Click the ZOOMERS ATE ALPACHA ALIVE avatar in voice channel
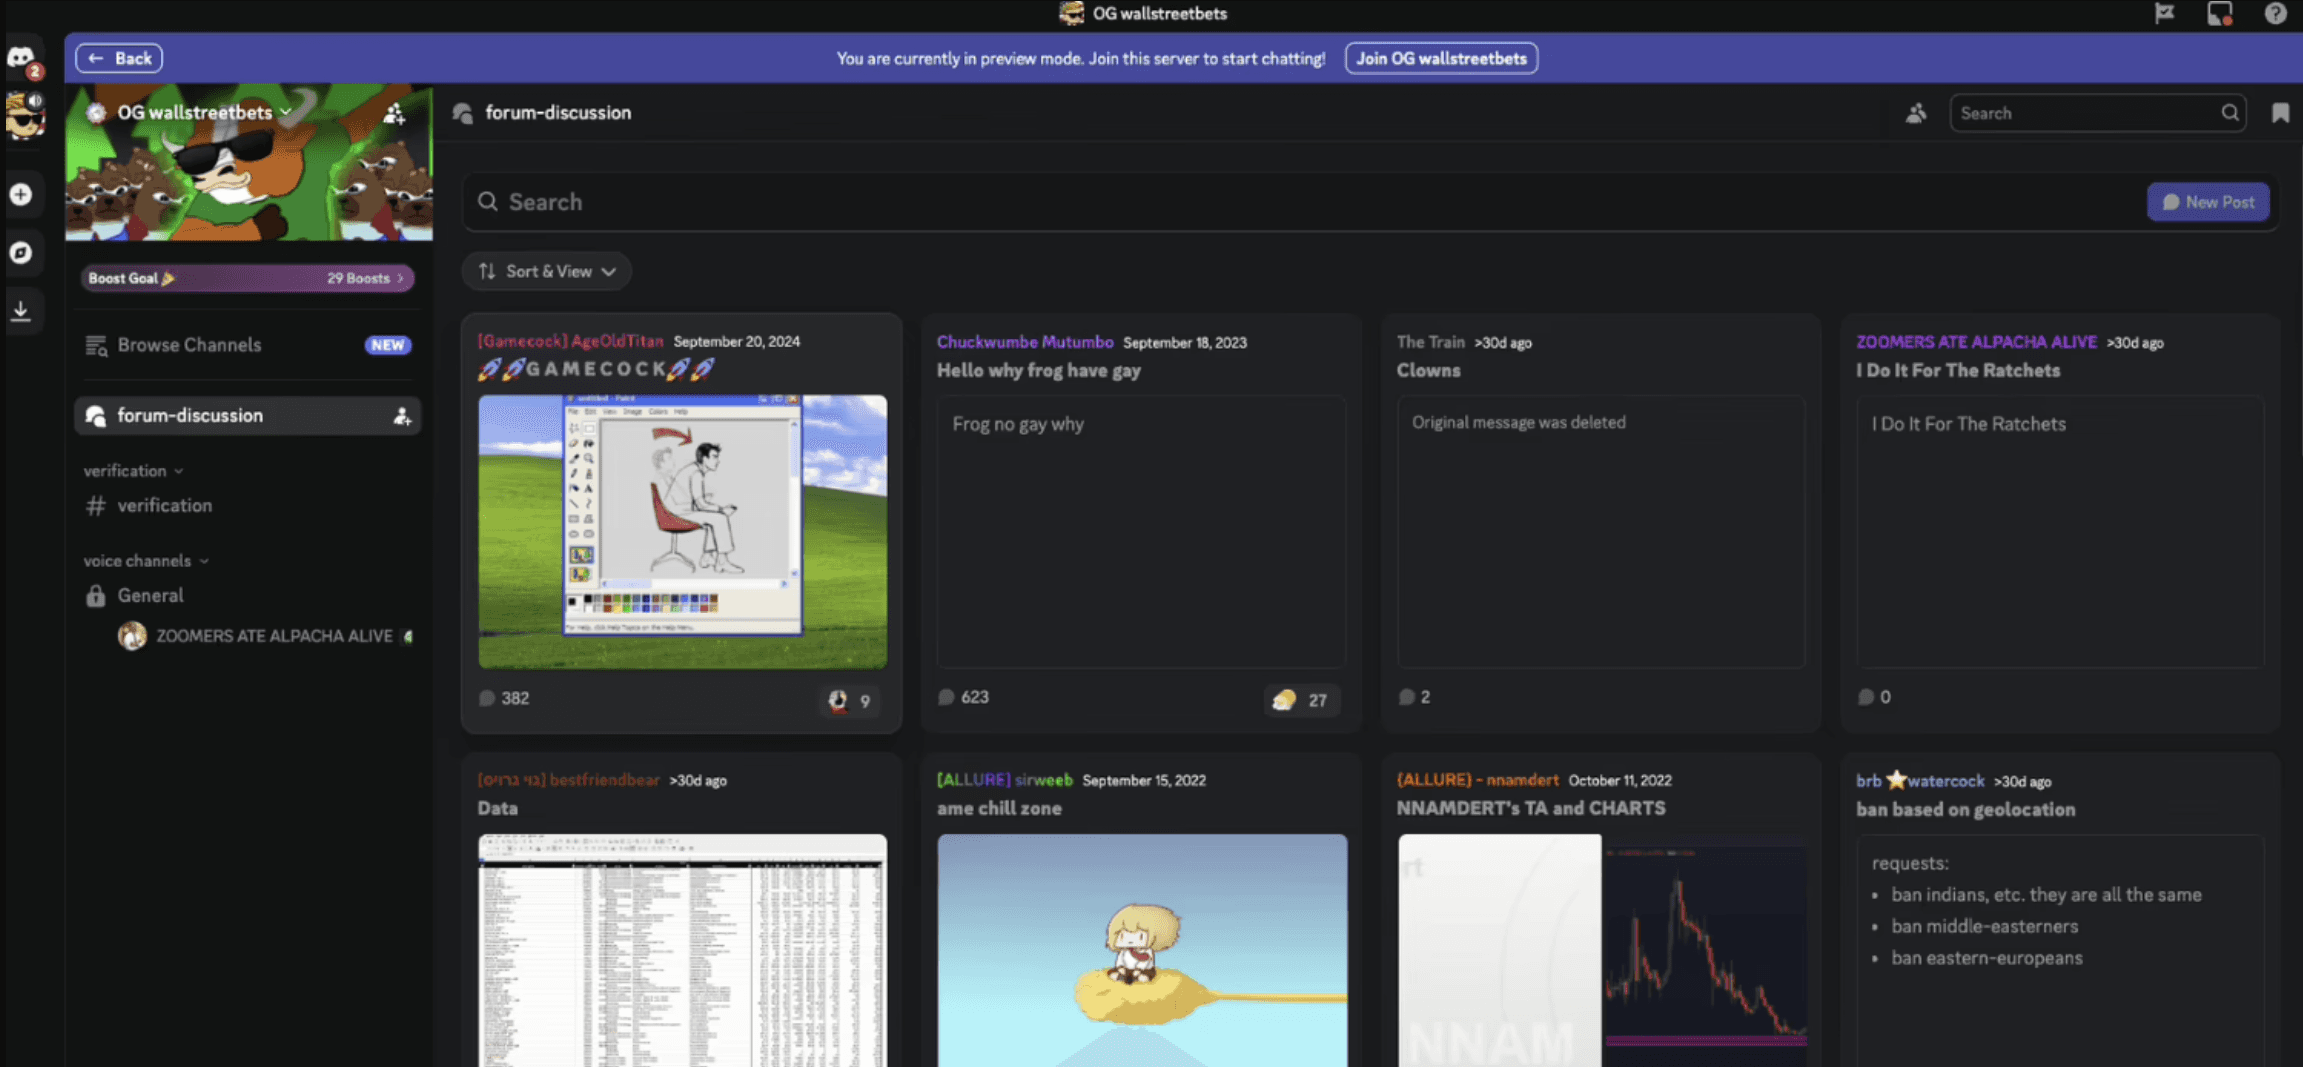 click(132, 636)
